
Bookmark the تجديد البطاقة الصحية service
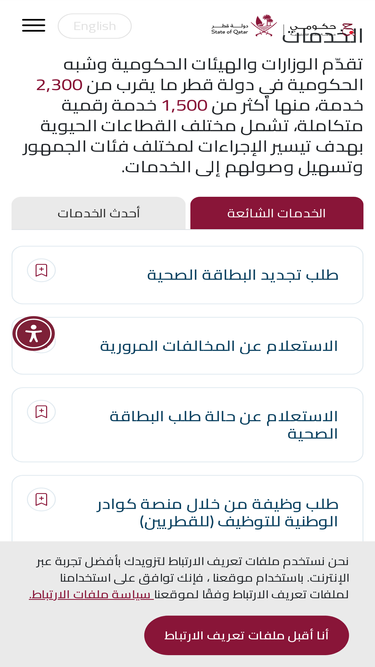click(41, 270)
